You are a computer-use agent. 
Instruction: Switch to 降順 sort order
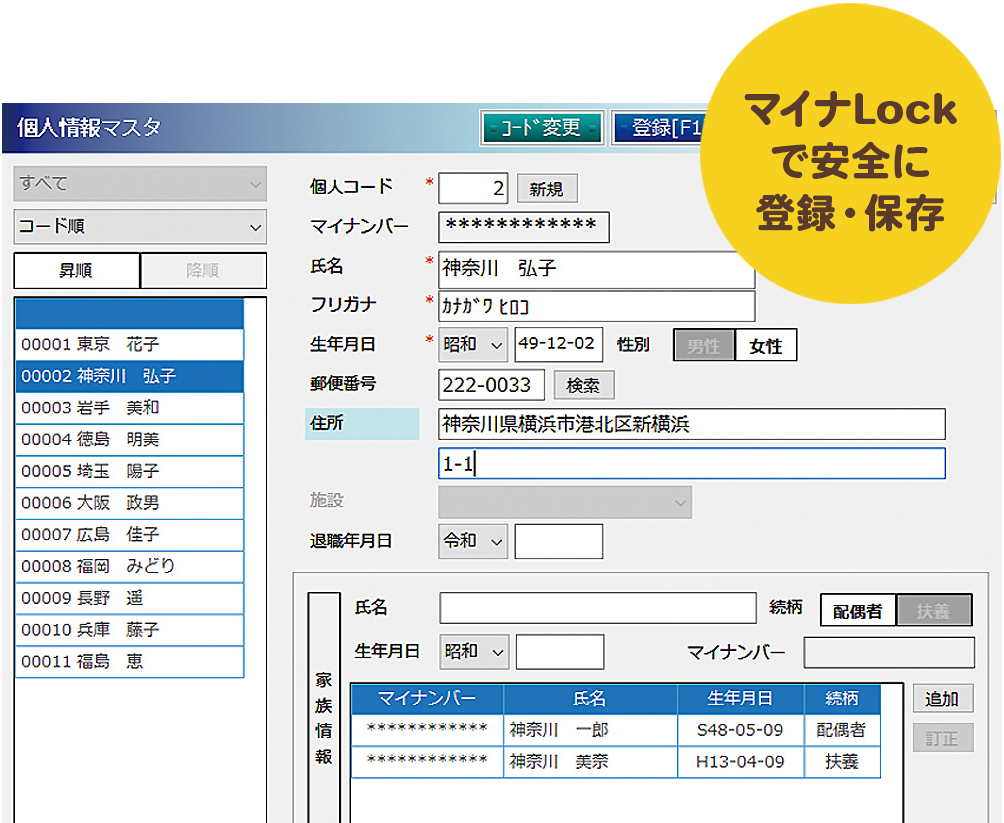point(203,270)
